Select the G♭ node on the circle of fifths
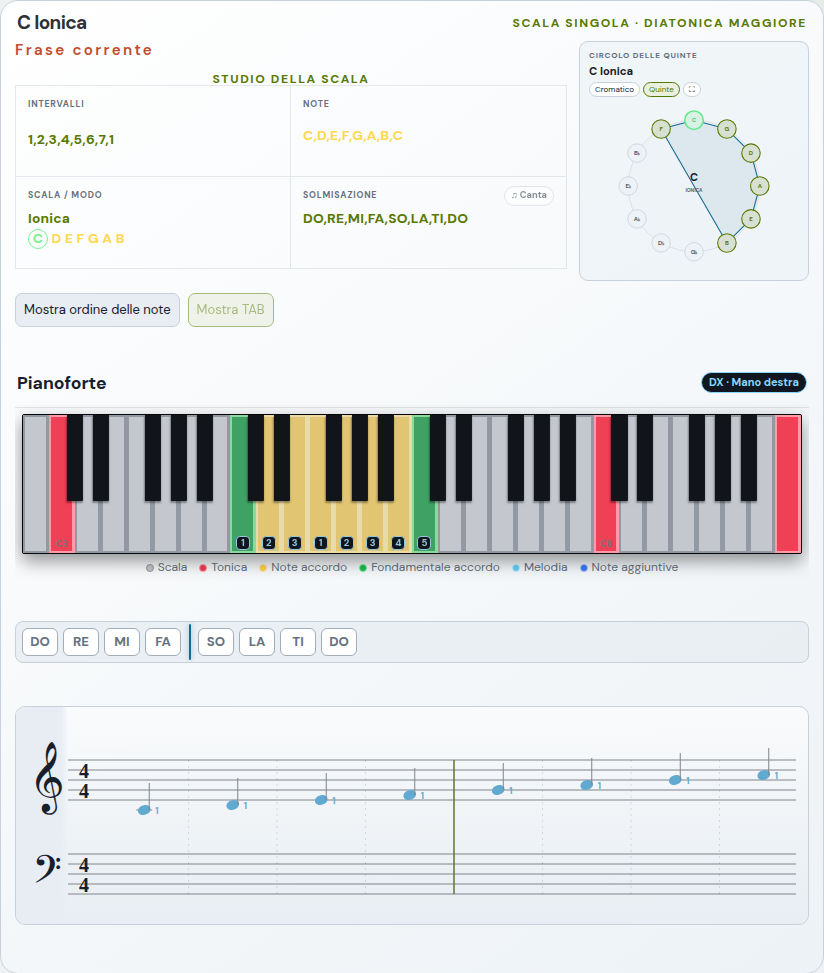 [x=694, y=251]
